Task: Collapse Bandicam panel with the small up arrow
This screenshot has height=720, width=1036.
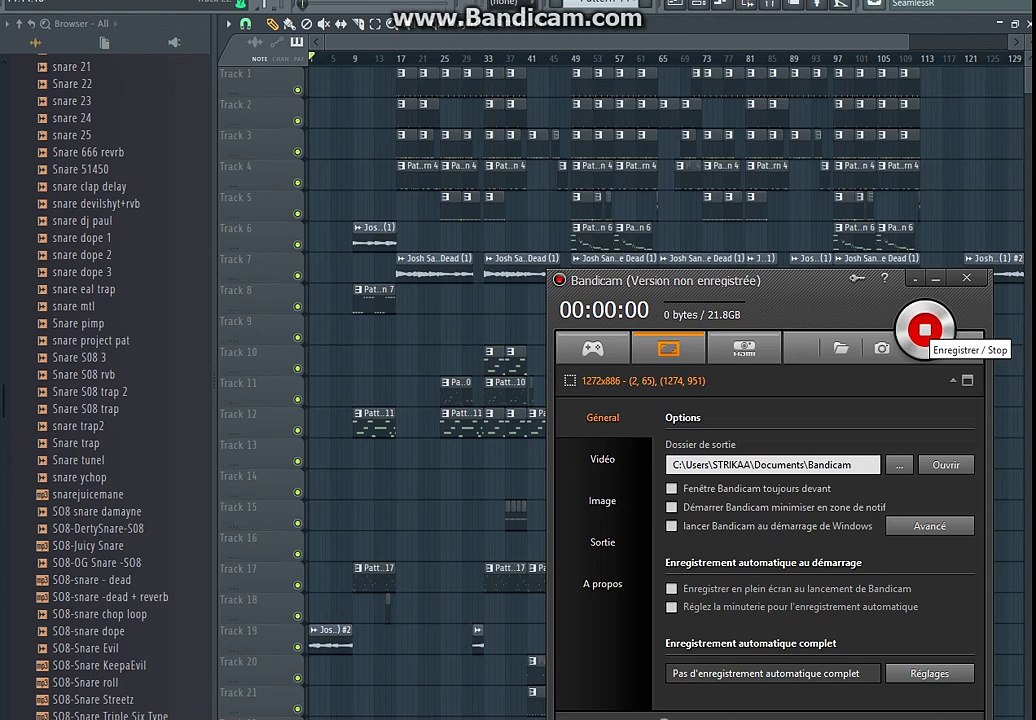Action: (x=953, y=380)
